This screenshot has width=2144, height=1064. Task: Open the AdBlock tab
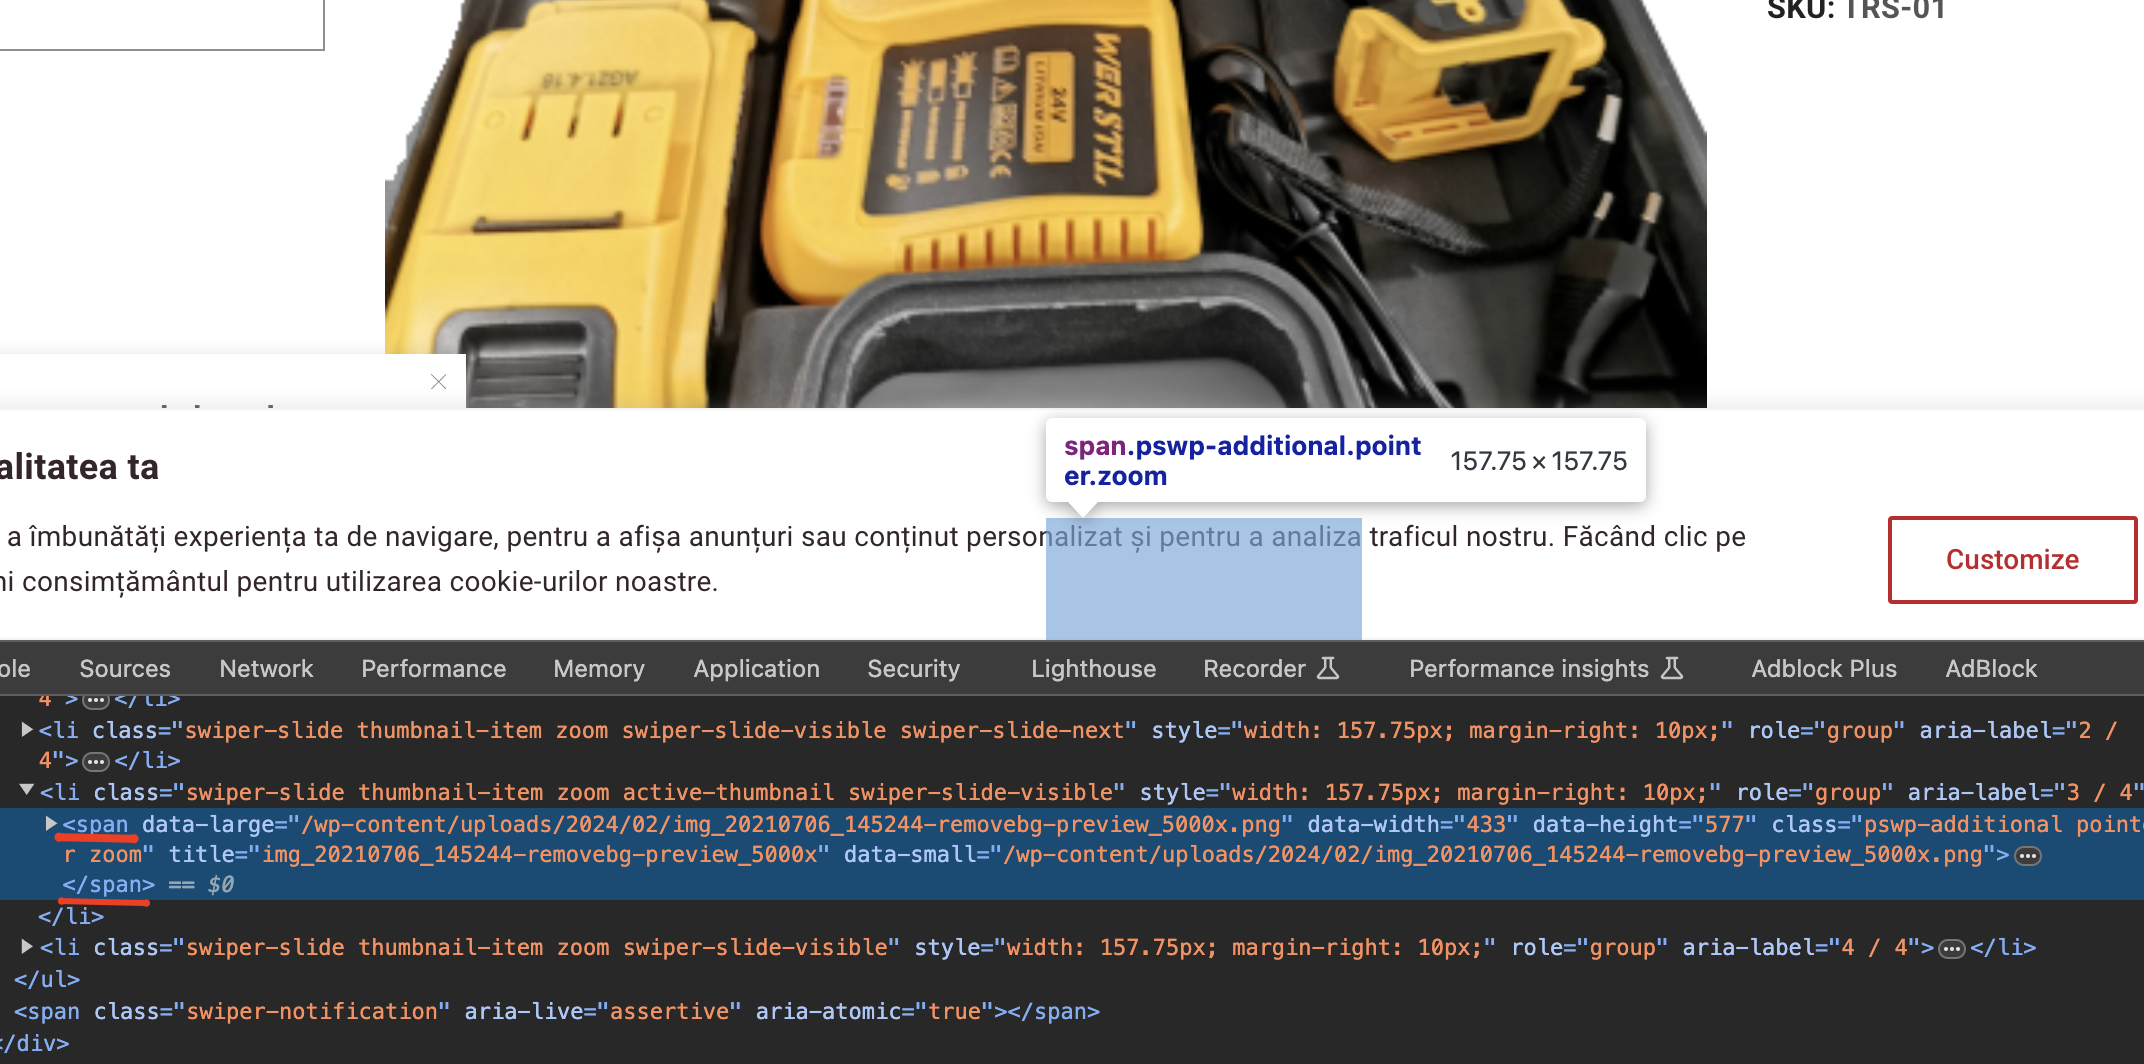pyautogui.click(x=1991, y=669)
